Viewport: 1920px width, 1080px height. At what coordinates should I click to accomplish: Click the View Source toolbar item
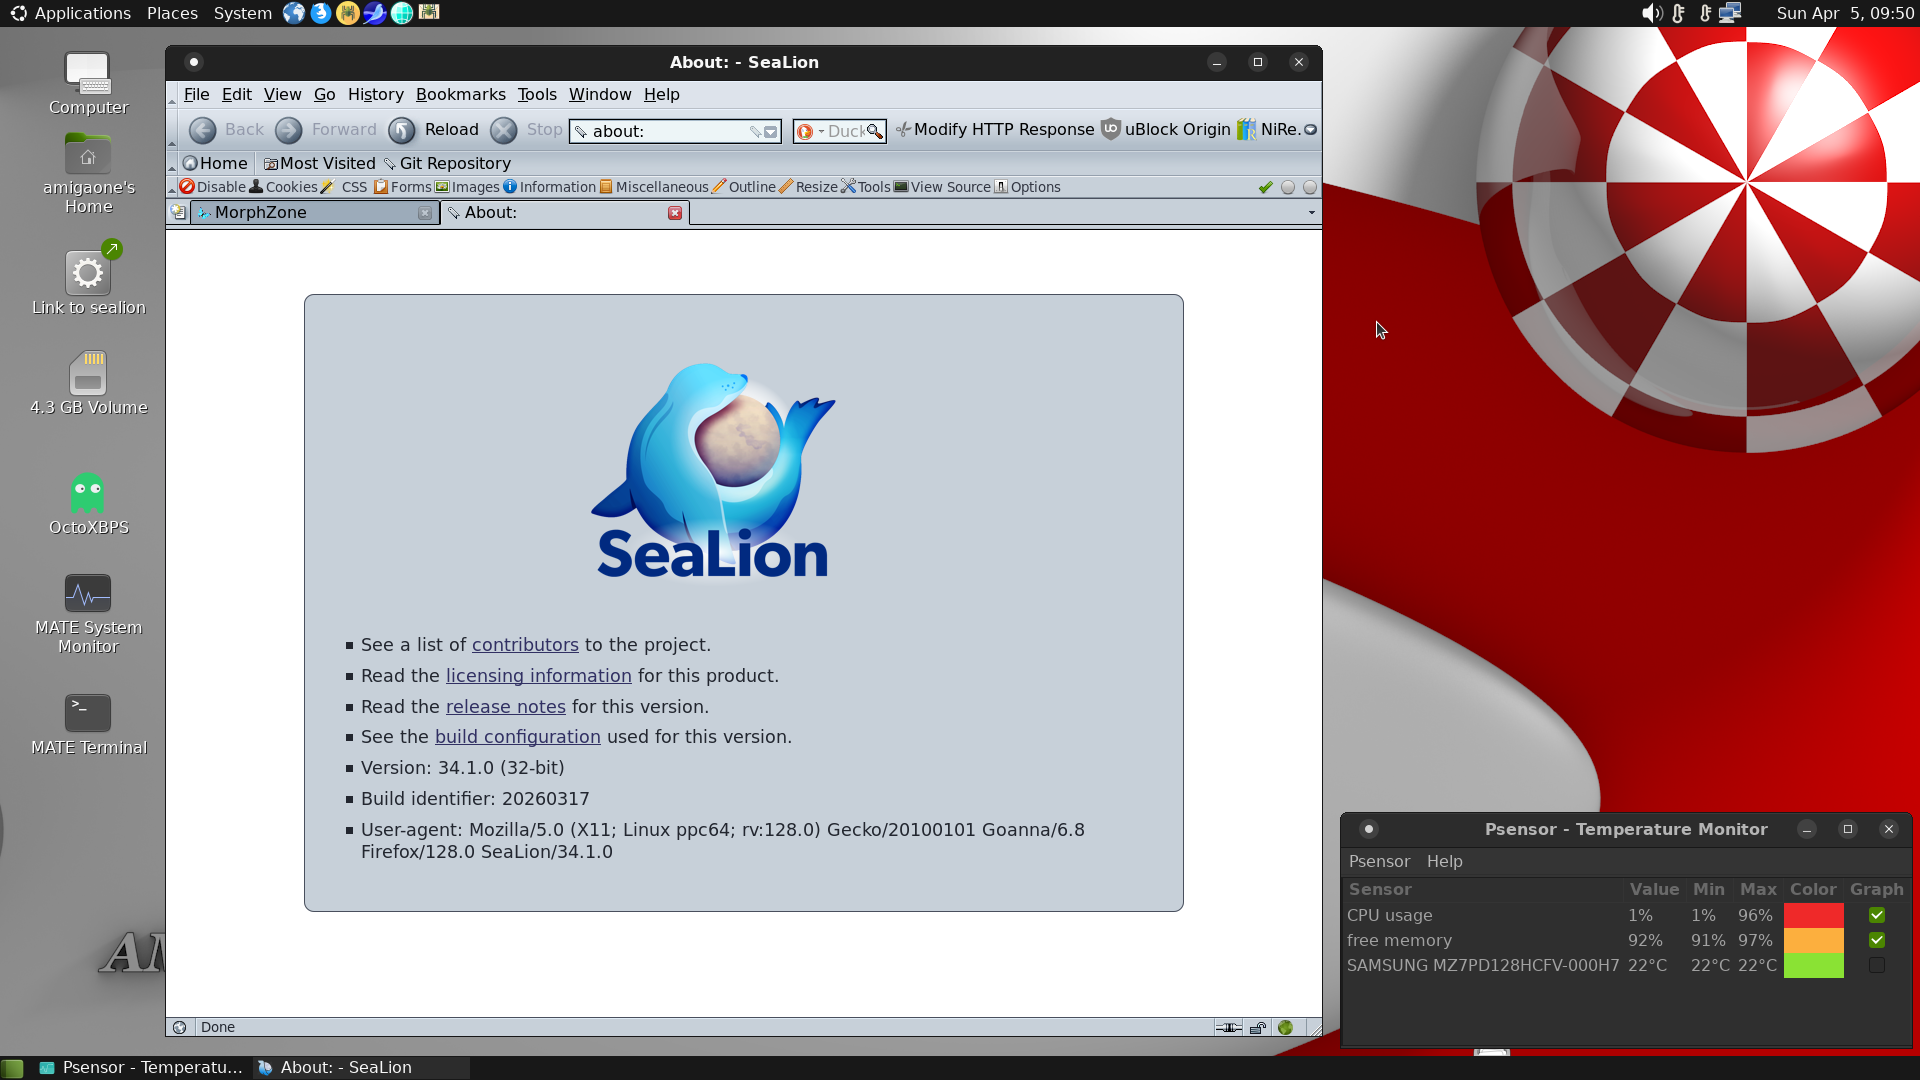[x=941, y=187]
